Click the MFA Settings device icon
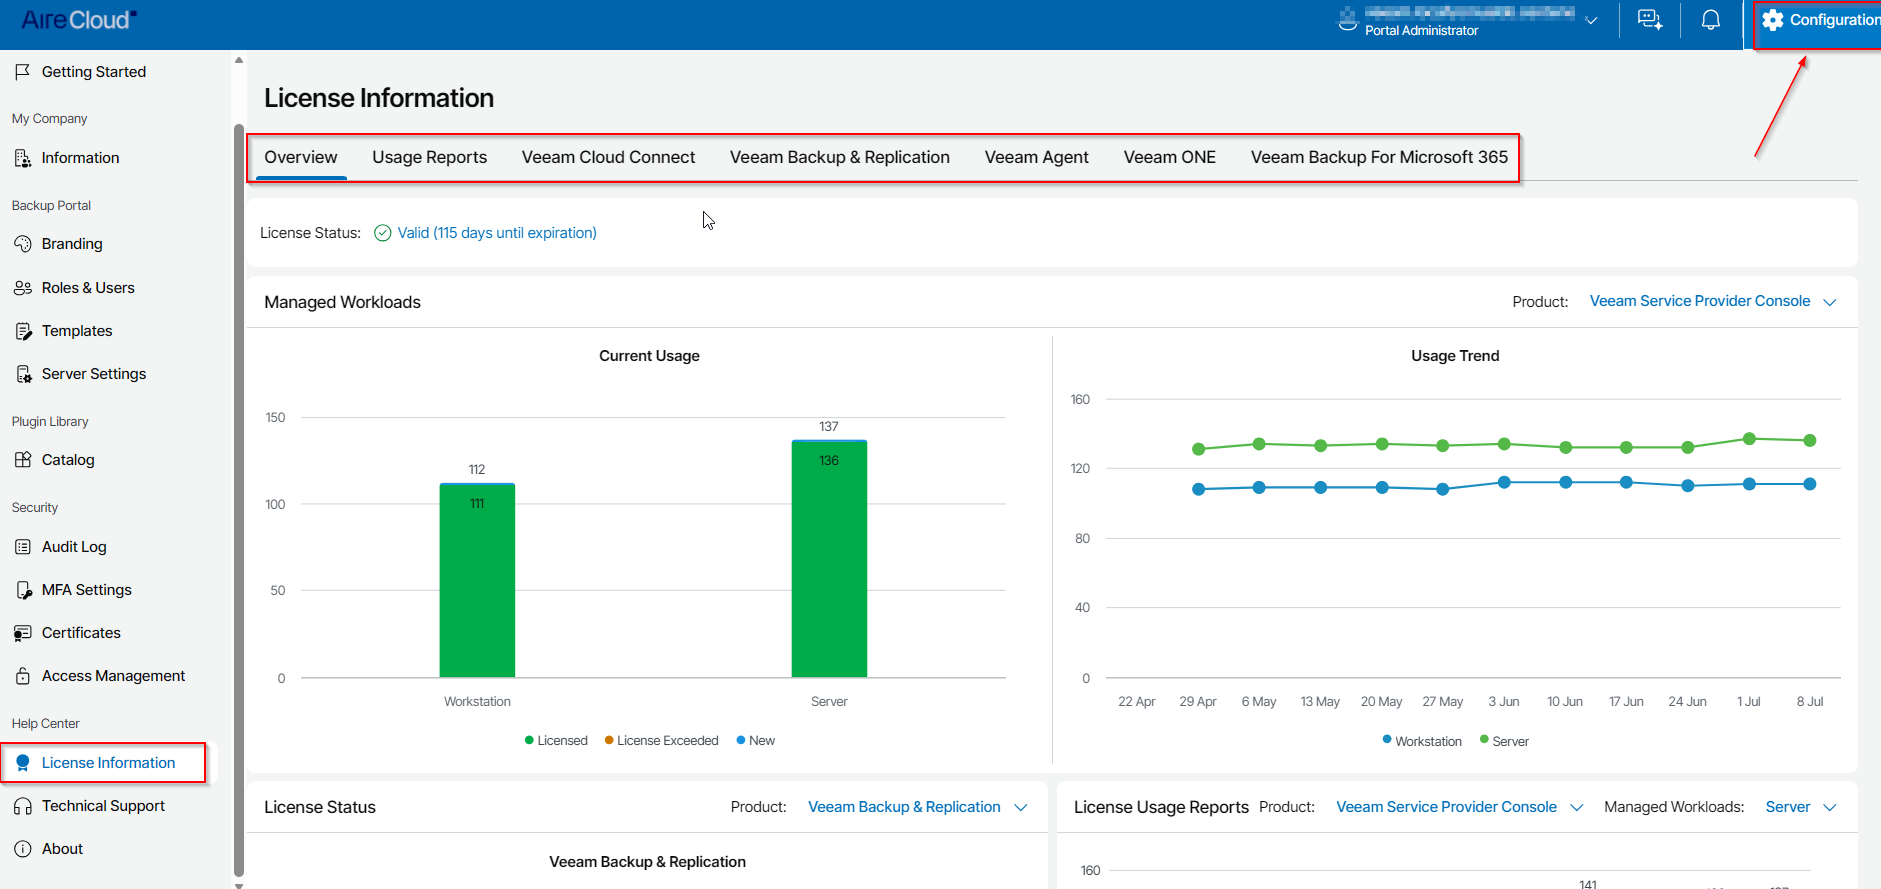 [x=23, y=590]
